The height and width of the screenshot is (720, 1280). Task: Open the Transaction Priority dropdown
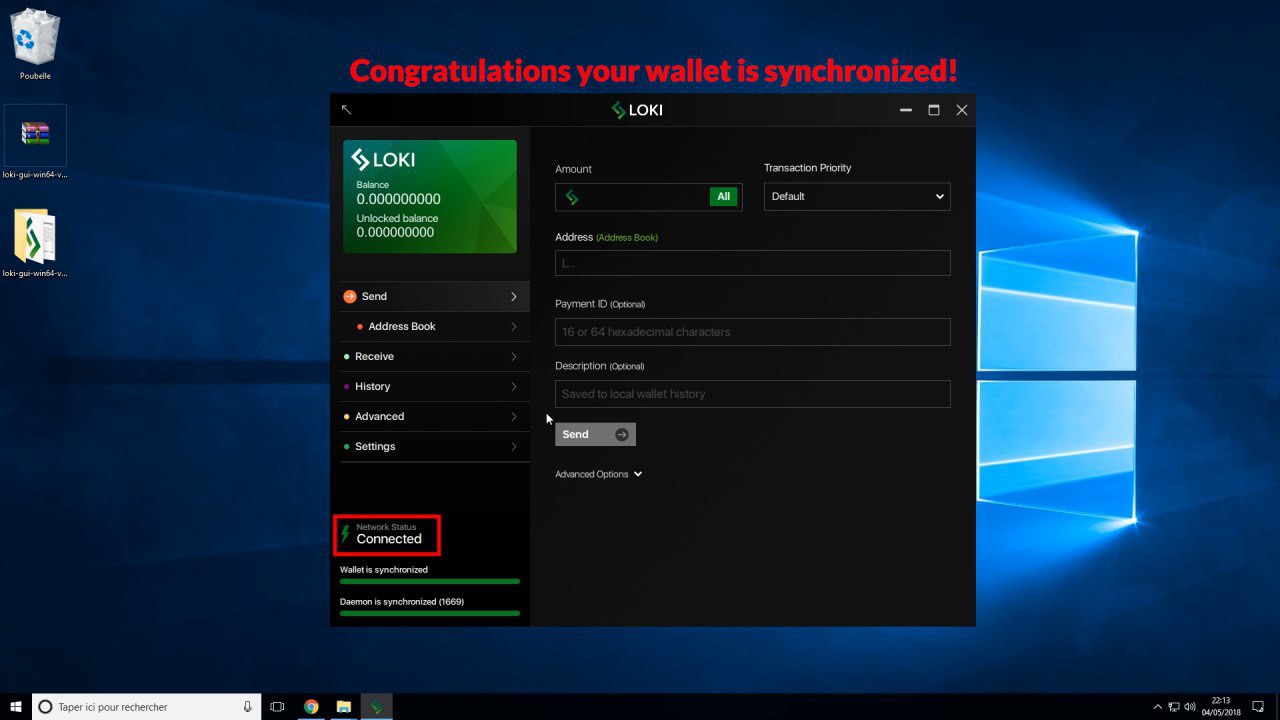pos(857,197)
